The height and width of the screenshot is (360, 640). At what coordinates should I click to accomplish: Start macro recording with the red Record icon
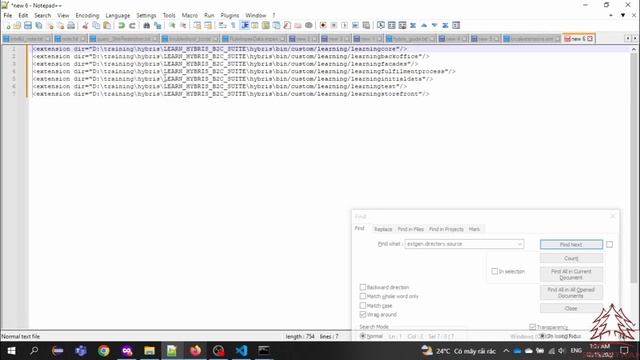(323, 26)
